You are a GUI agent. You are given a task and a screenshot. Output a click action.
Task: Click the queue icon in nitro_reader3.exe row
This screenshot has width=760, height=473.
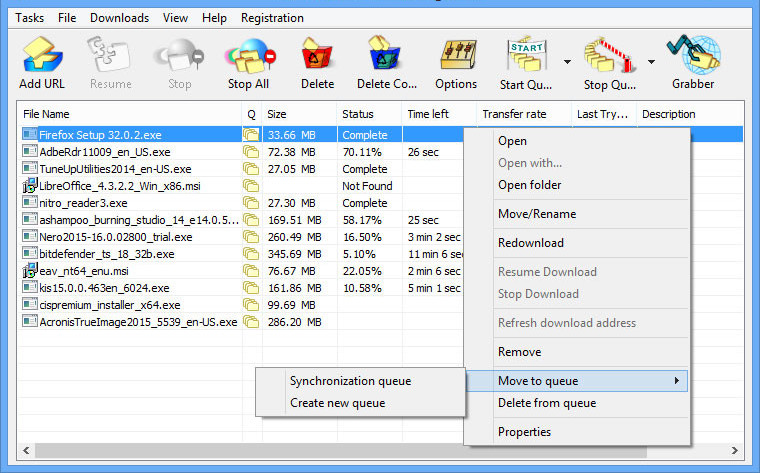pos(251,203)
